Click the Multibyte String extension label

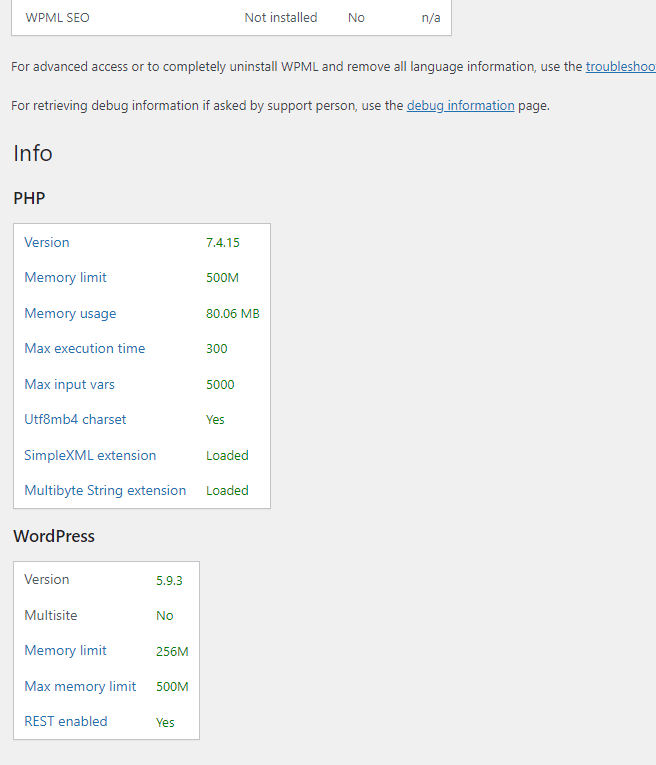[x=105, y=490]
